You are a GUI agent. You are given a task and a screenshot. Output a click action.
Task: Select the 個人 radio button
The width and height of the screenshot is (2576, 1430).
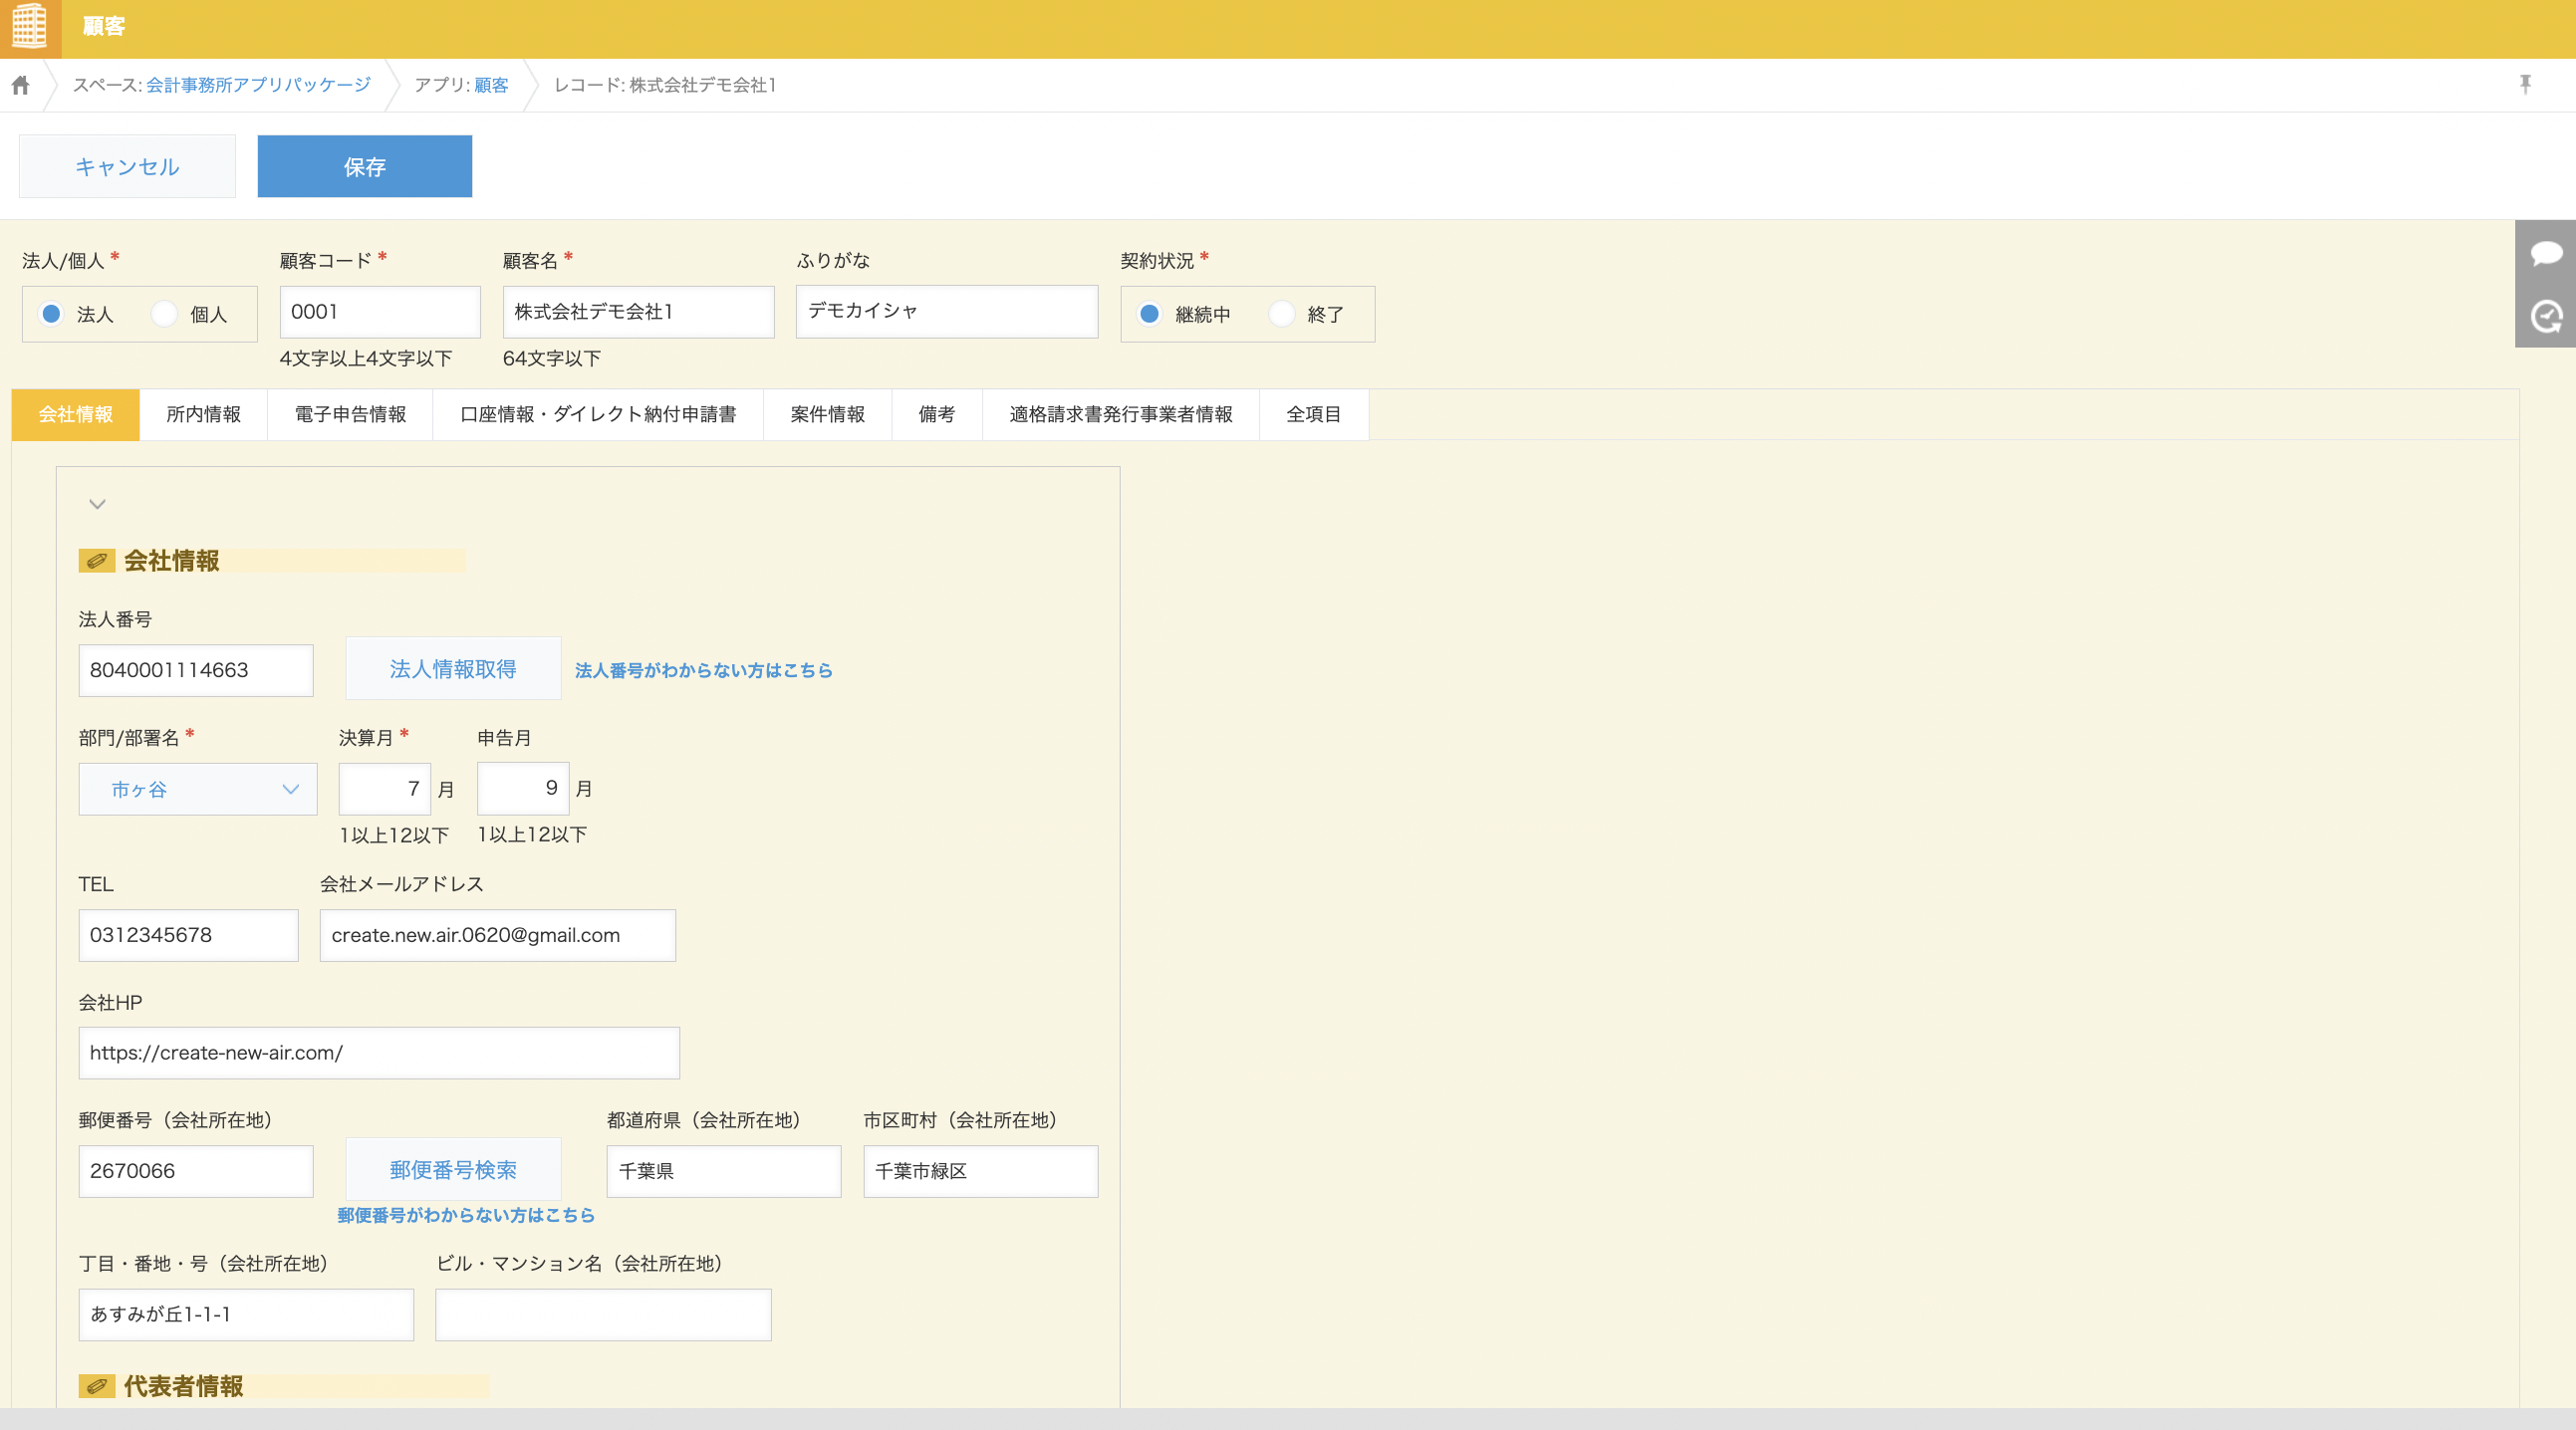[x=165, y=314]
